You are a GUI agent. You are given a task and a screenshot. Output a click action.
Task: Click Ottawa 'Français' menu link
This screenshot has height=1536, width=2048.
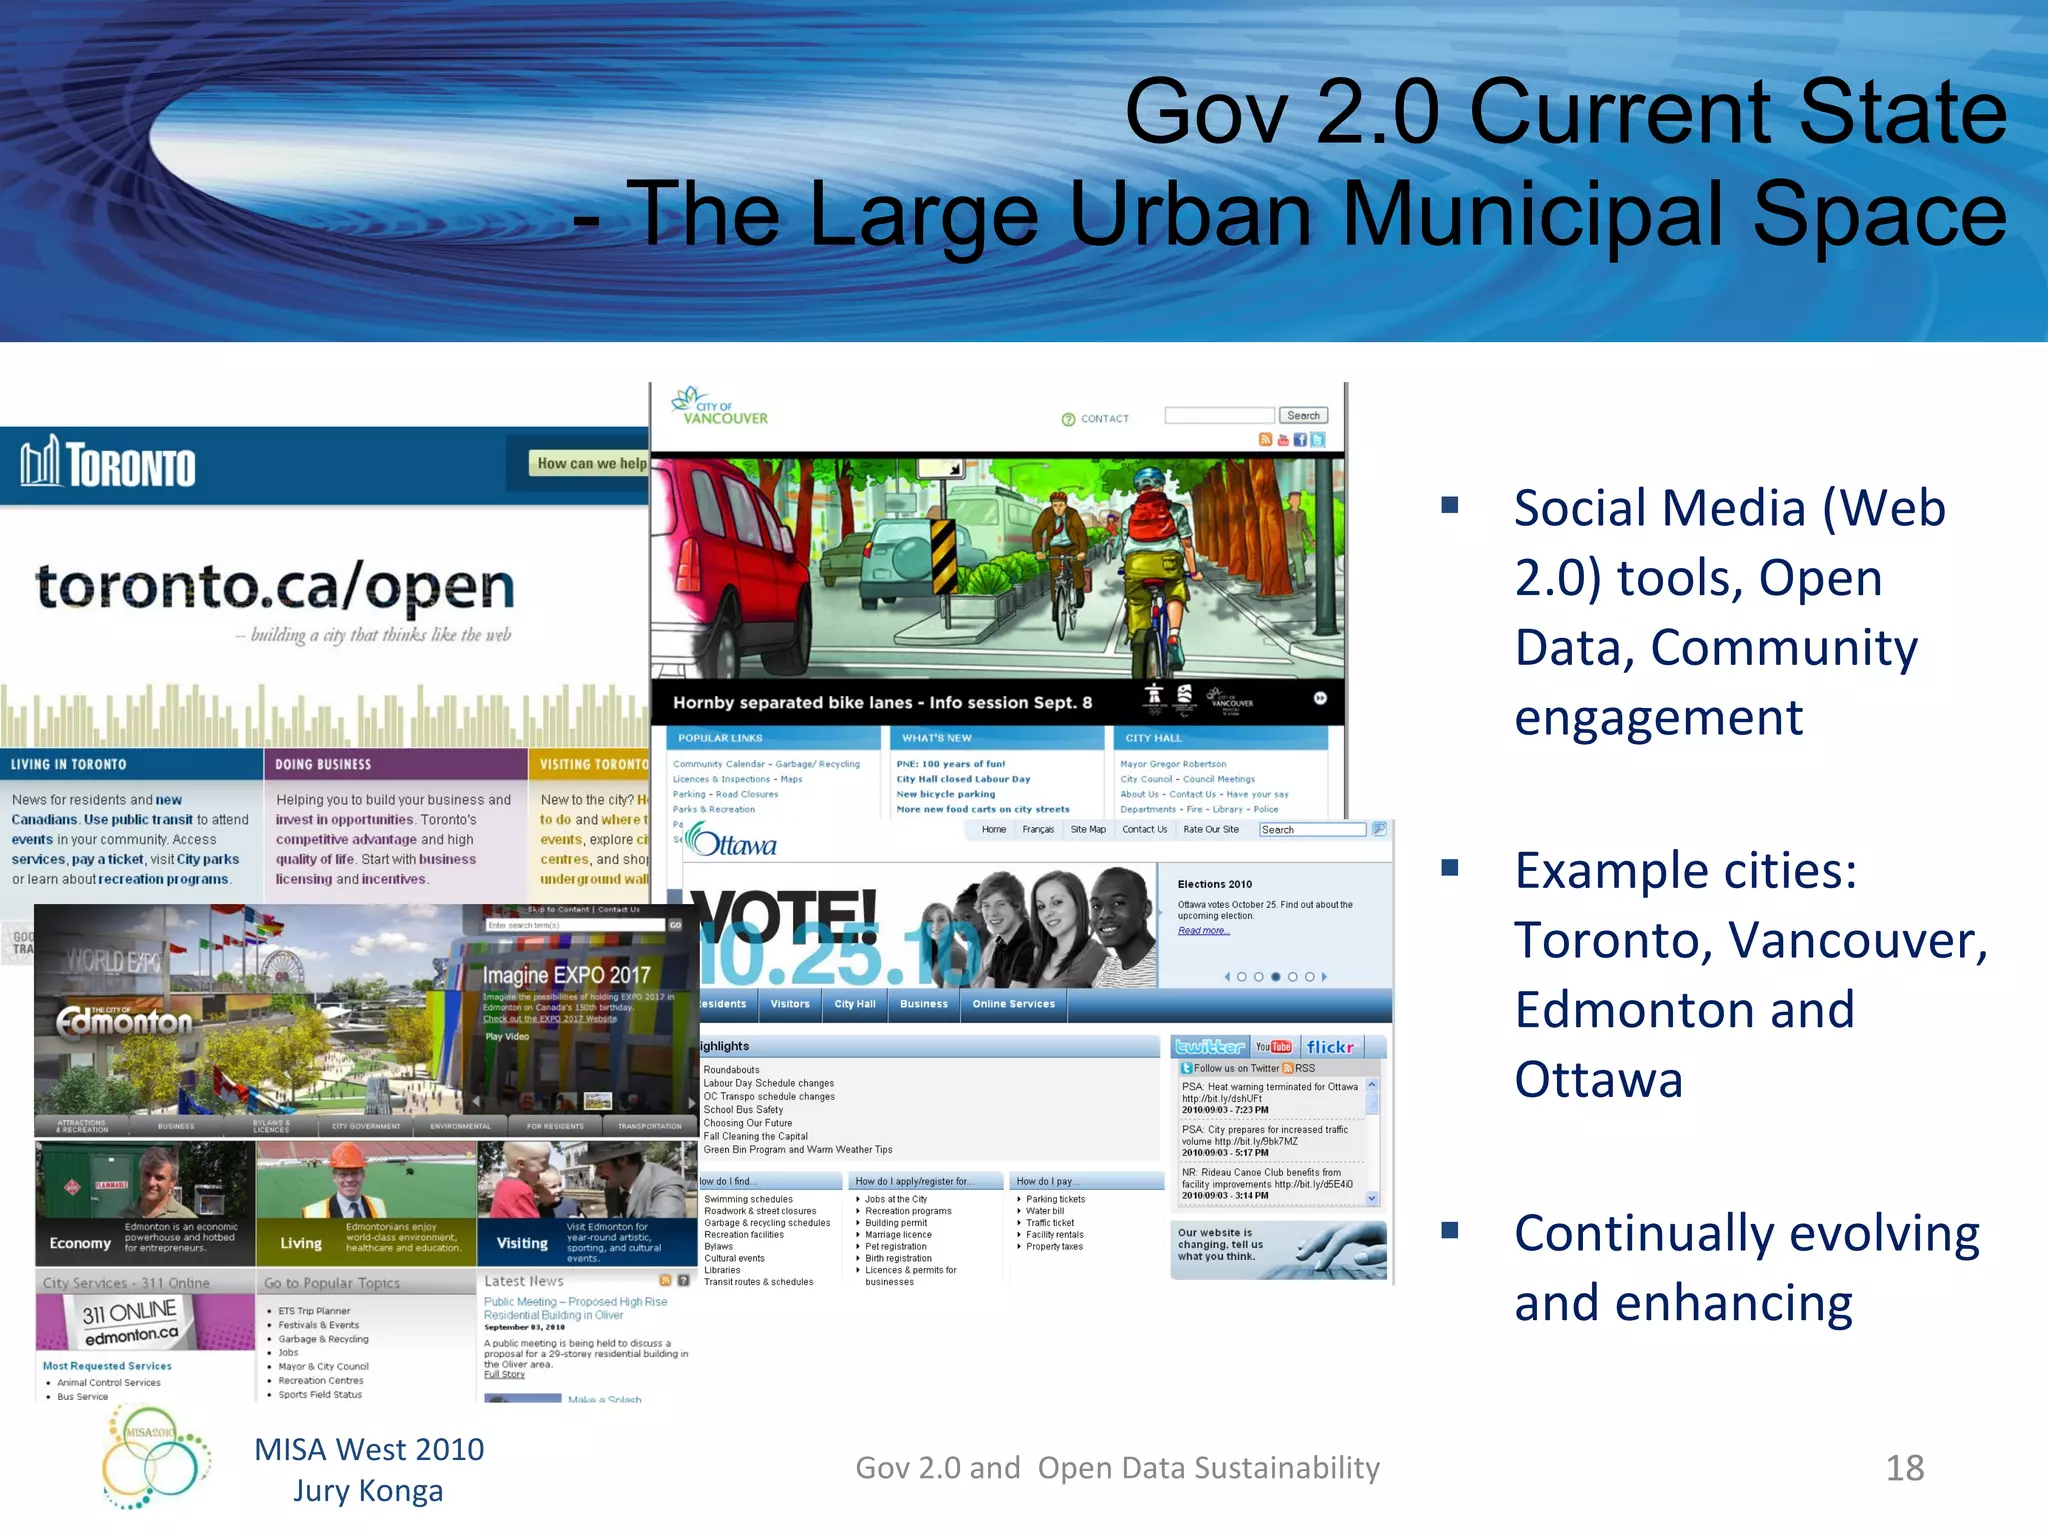pyautogui.click(x=1038, y=829)
